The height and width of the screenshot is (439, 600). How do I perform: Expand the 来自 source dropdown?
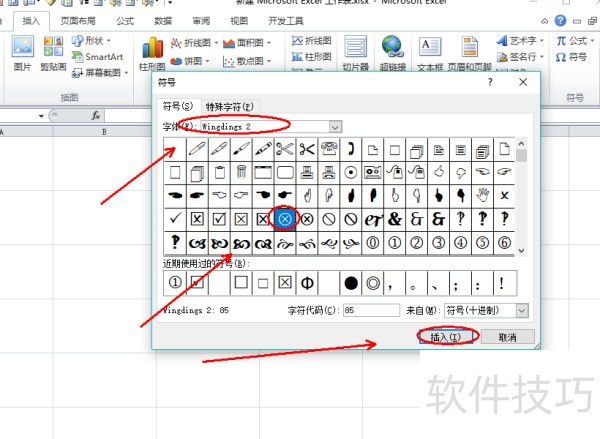tap(521, 311)
